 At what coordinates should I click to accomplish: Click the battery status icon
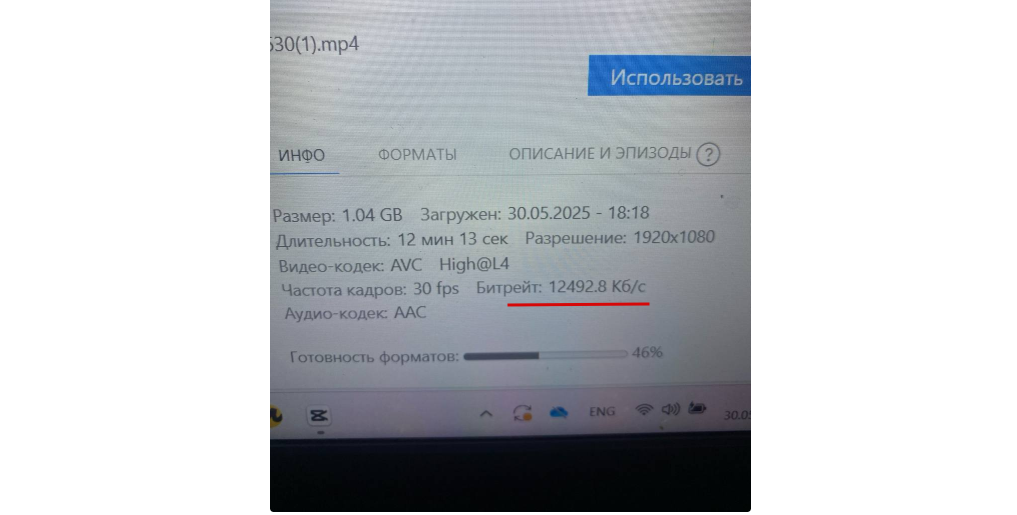[x=697, y=409]
